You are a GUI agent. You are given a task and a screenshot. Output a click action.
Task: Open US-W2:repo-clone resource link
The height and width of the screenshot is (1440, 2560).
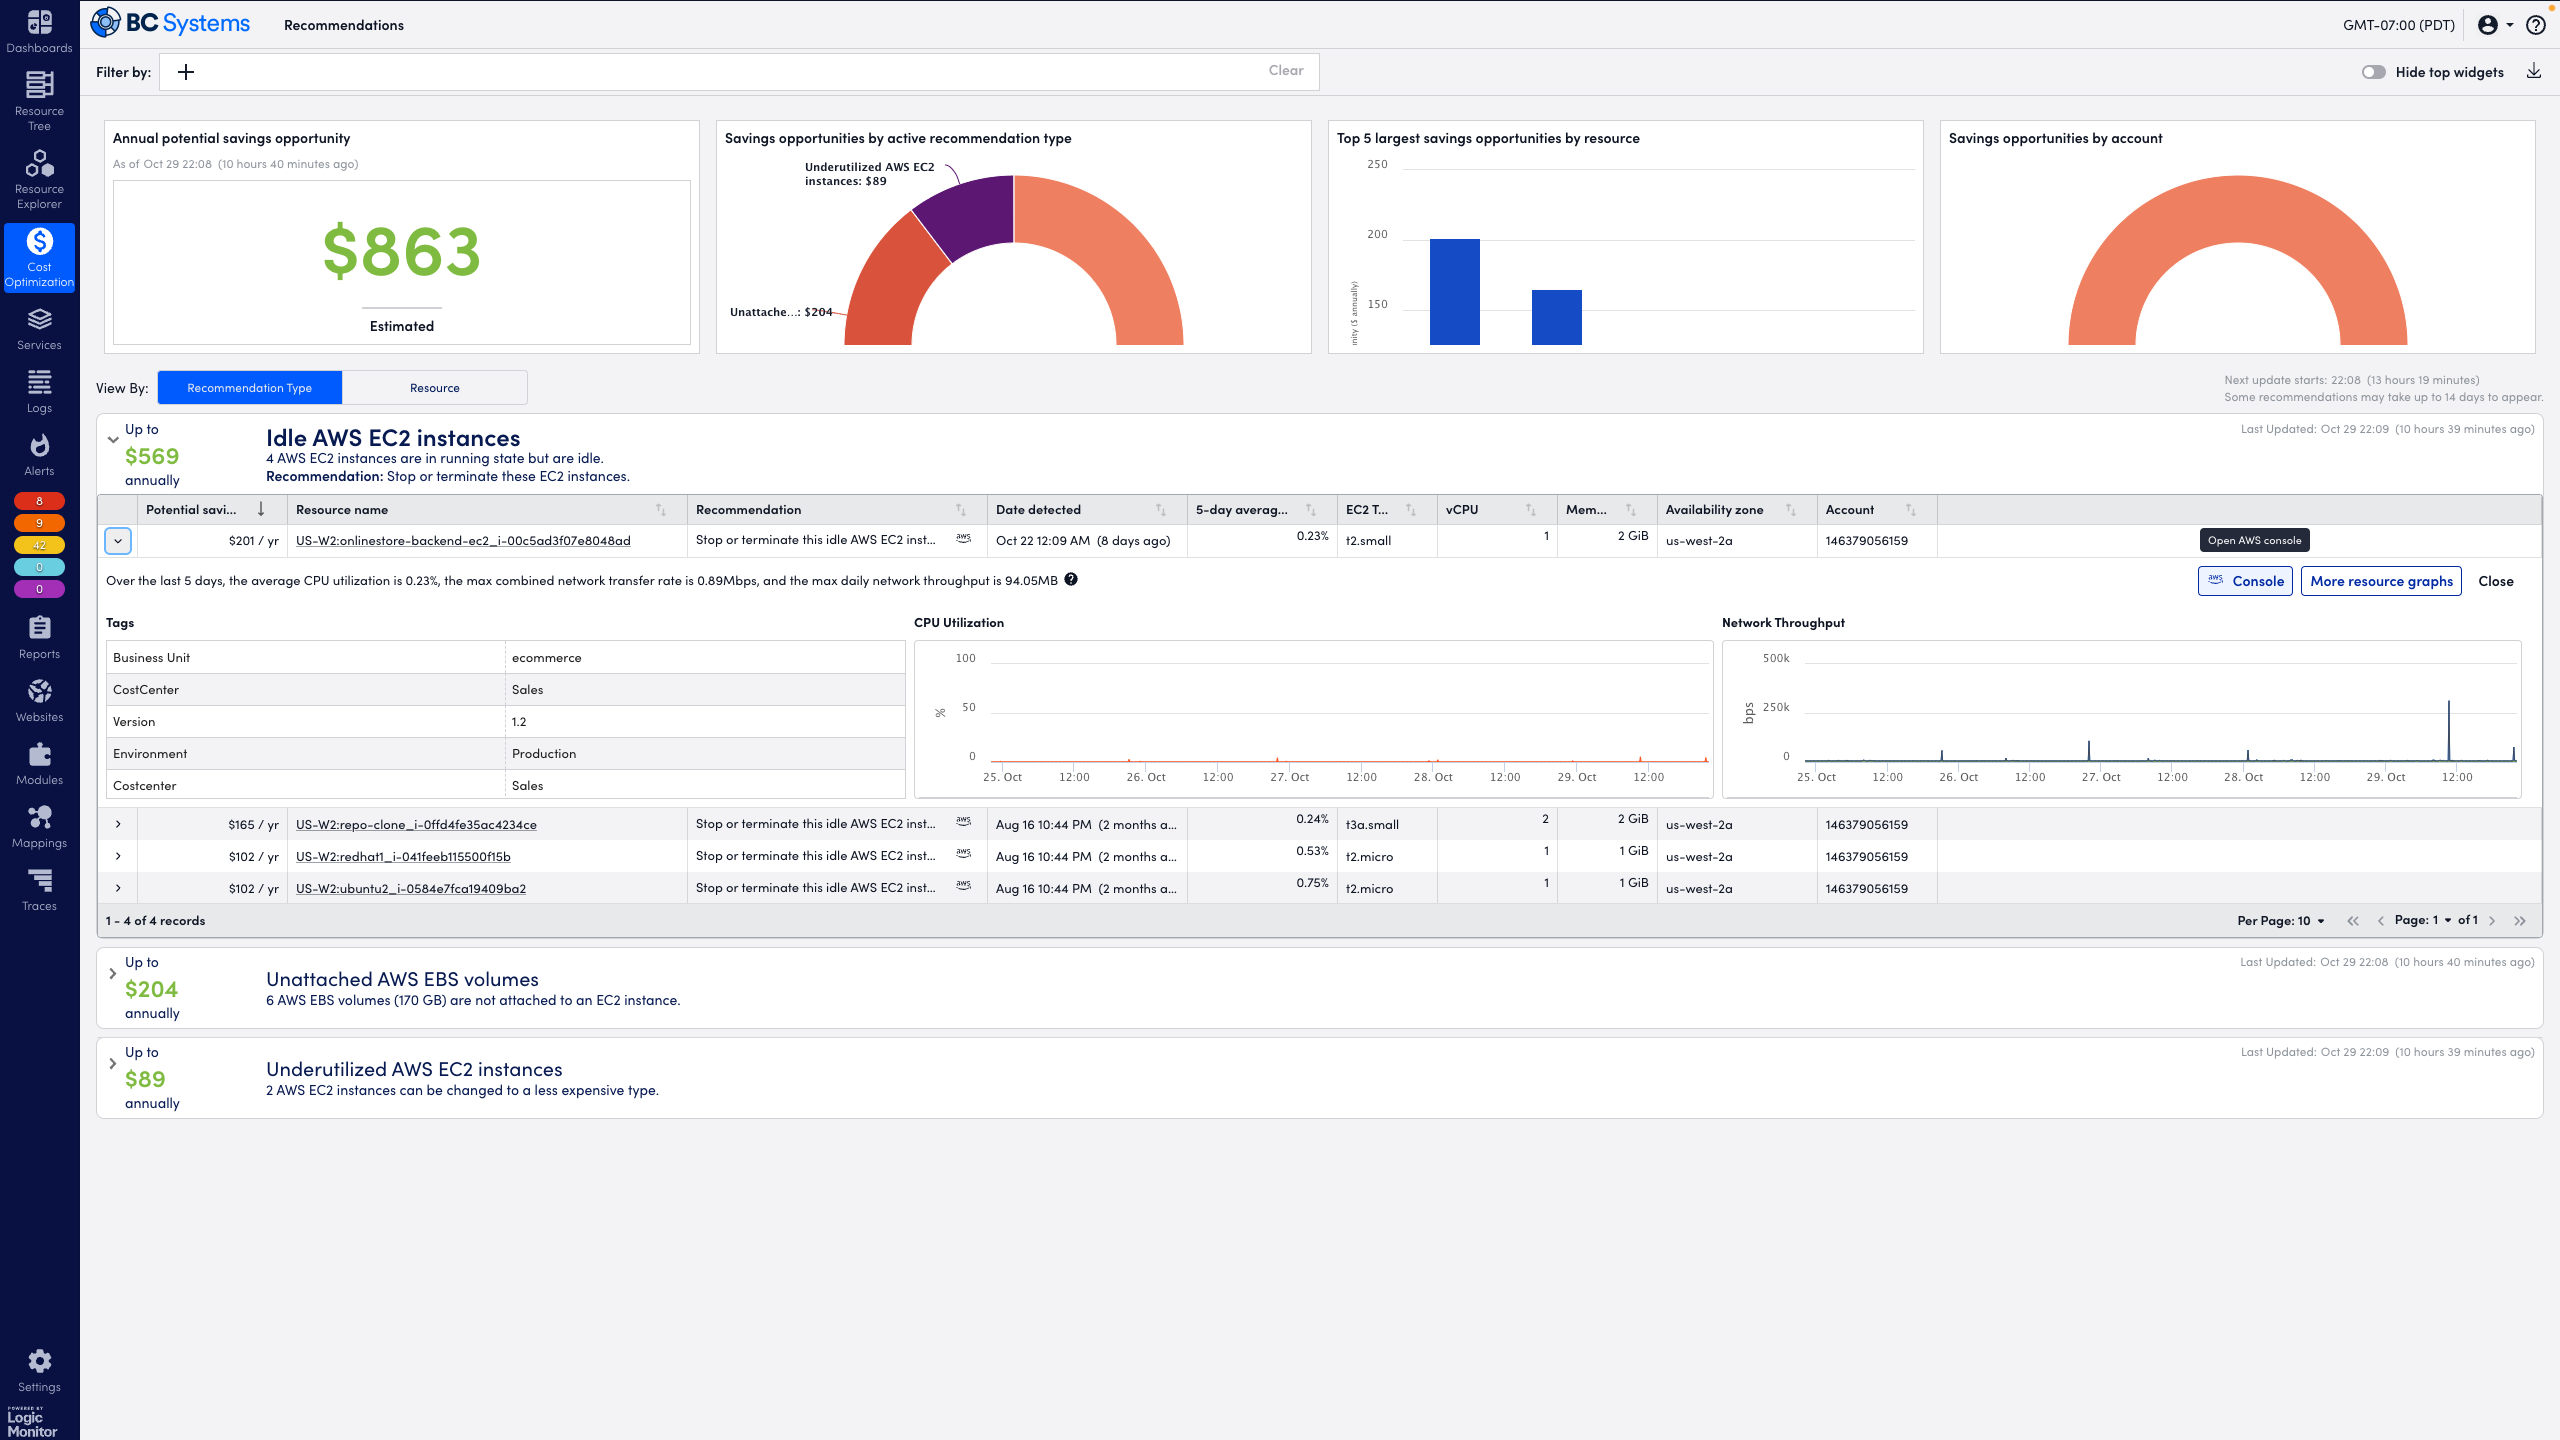[x=416, y=824]
